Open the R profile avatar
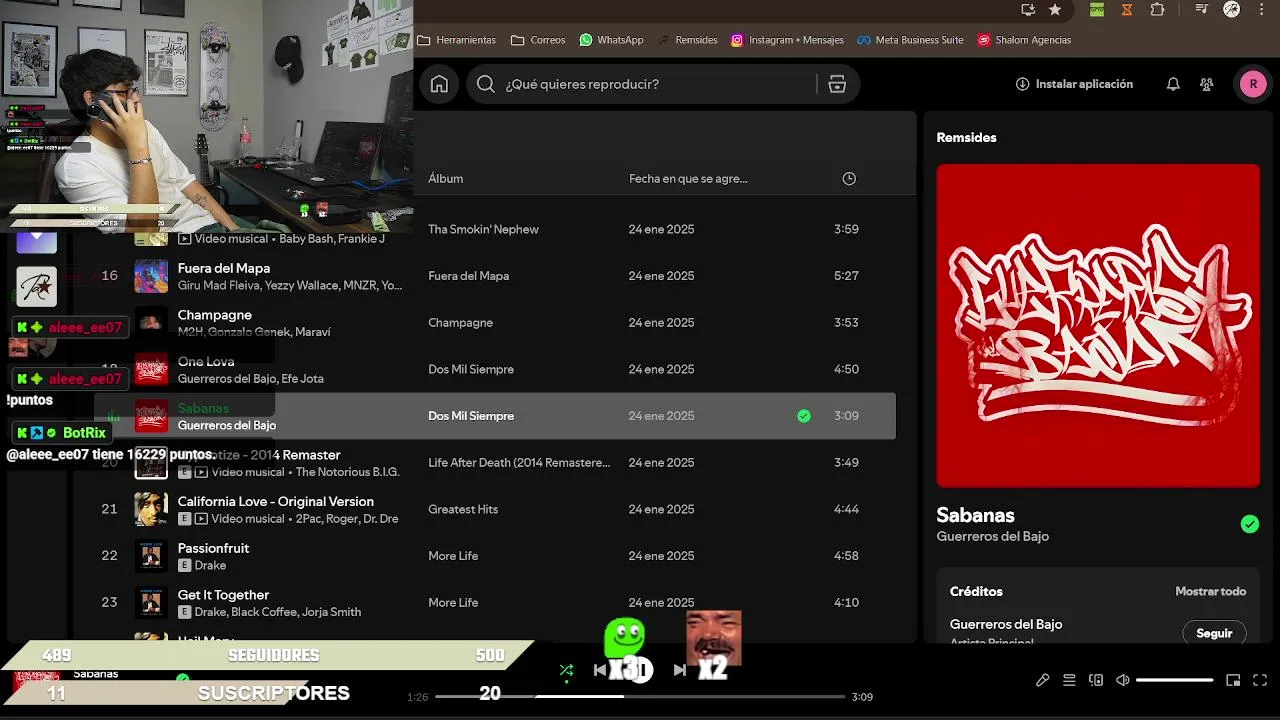The width and height of the screenshot is (1280, 720). (1253, 84)
